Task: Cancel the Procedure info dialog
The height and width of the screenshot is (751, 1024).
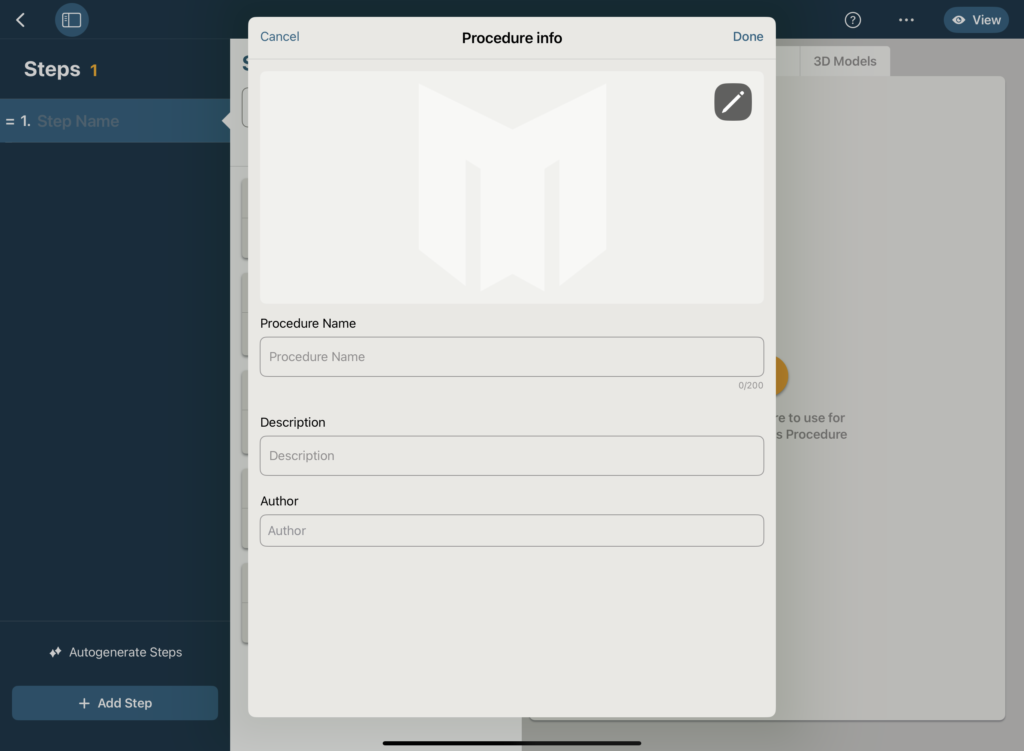Action: point(280,37)
